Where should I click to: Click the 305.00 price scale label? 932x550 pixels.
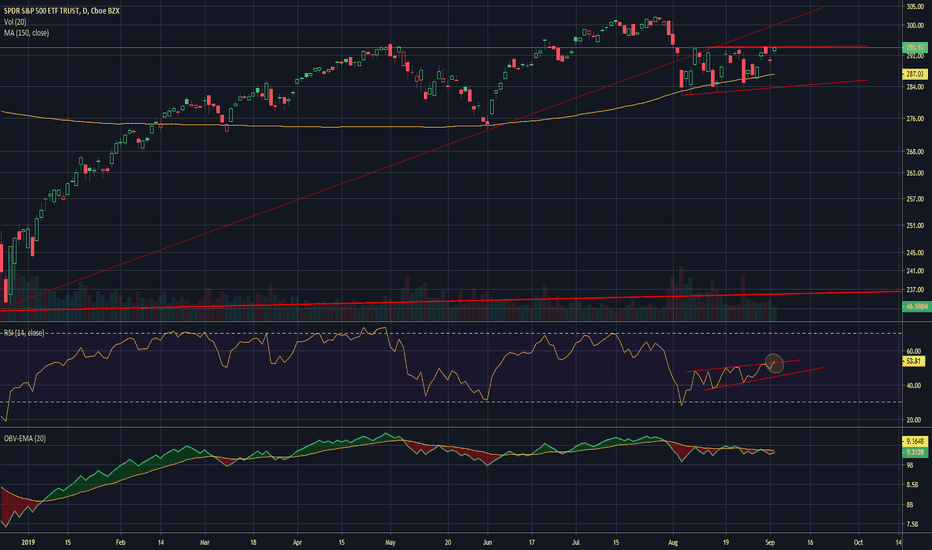coord(915,7)
